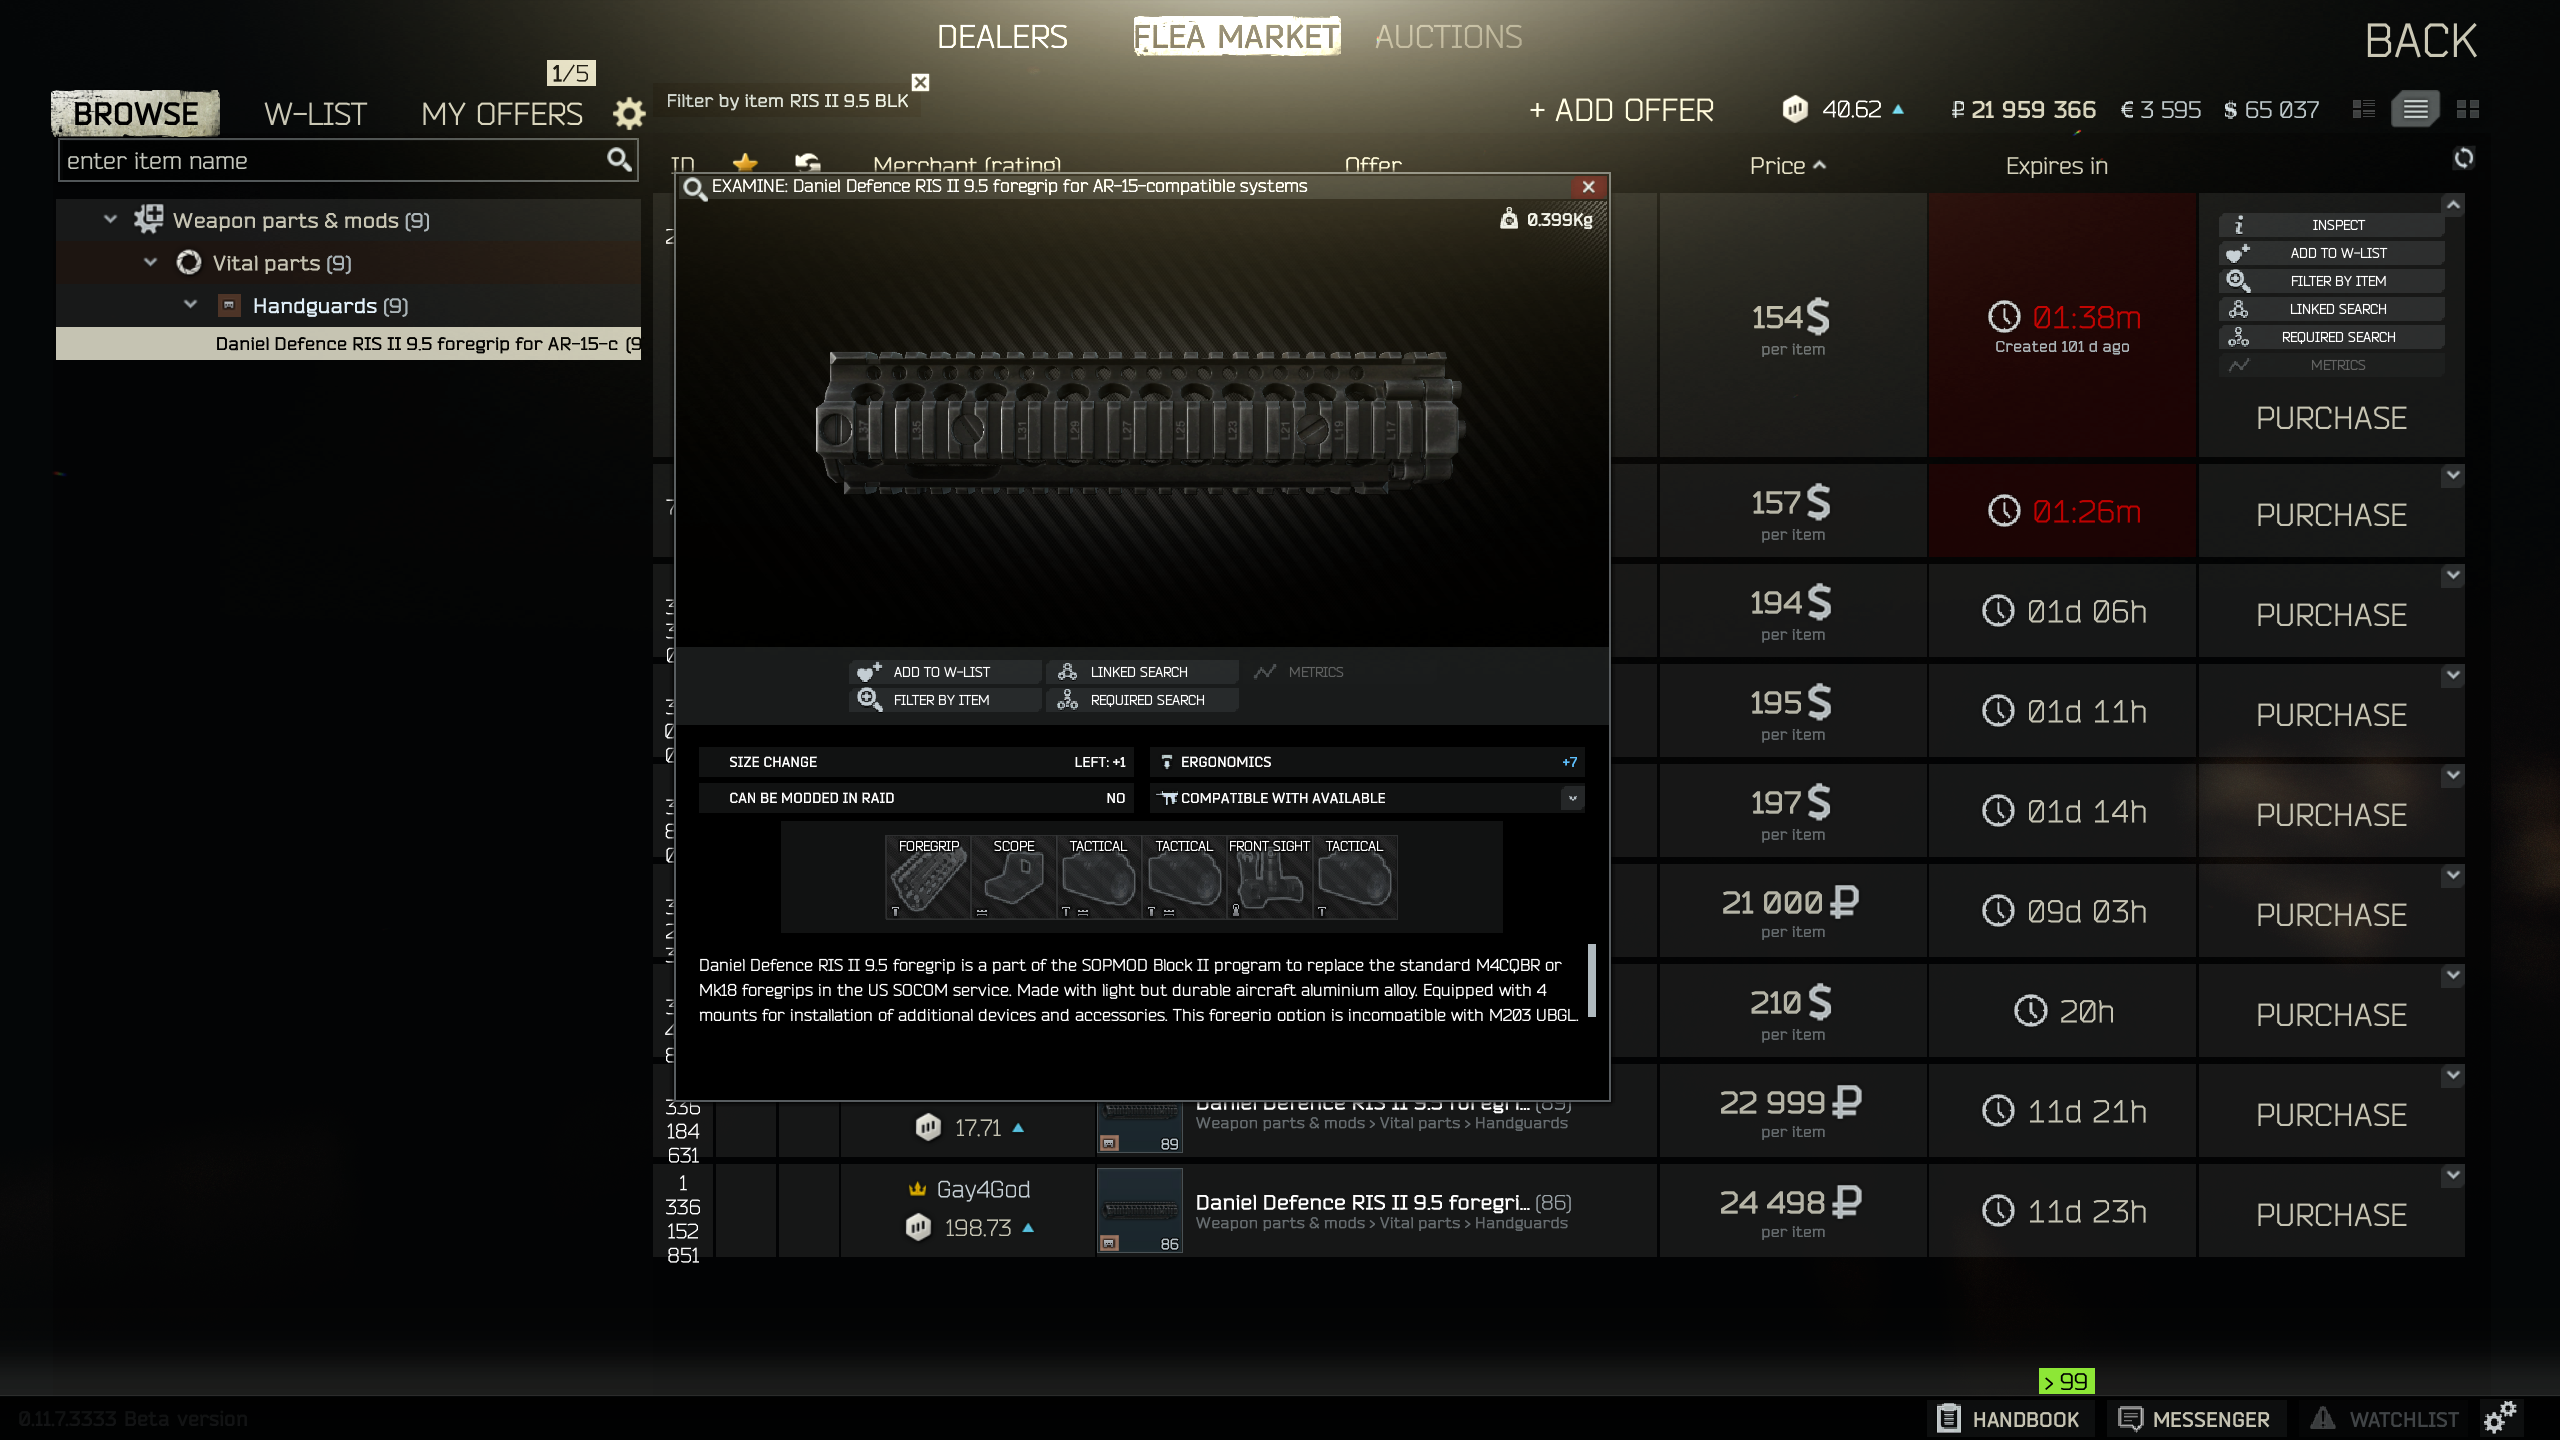This screenshot has height=1440, width=2560.
Task: Choose Filter by Item in offer menu
Action: coord(2332,281)
